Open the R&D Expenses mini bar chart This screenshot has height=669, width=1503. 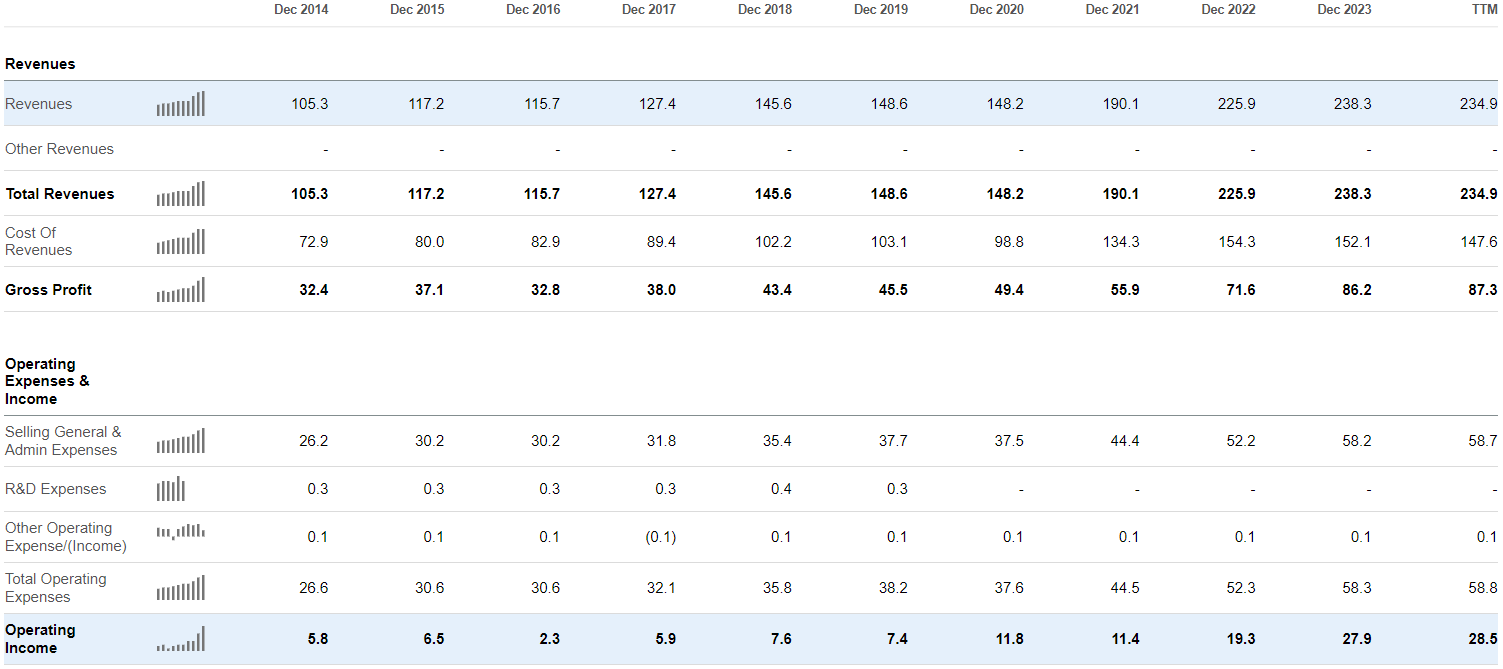[x=171, y=489]
